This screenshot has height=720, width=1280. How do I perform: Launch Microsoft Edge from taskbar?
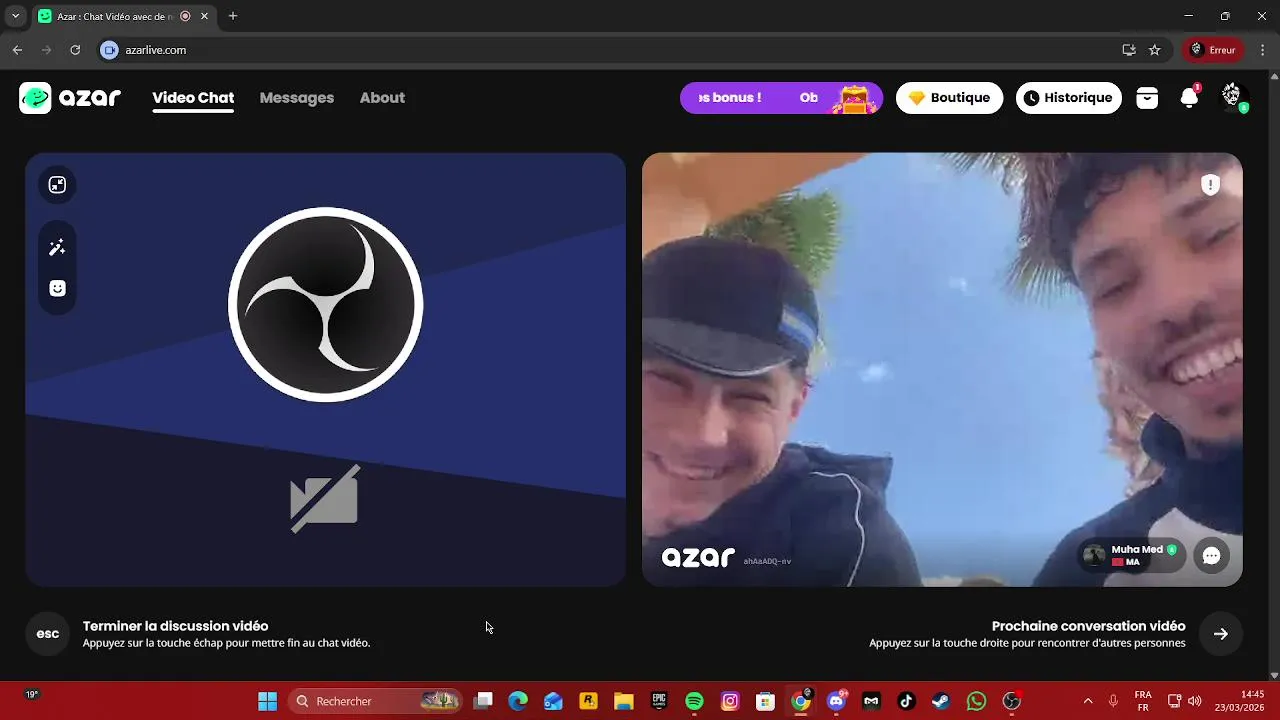pyautogui.click(x=518, y=701)
